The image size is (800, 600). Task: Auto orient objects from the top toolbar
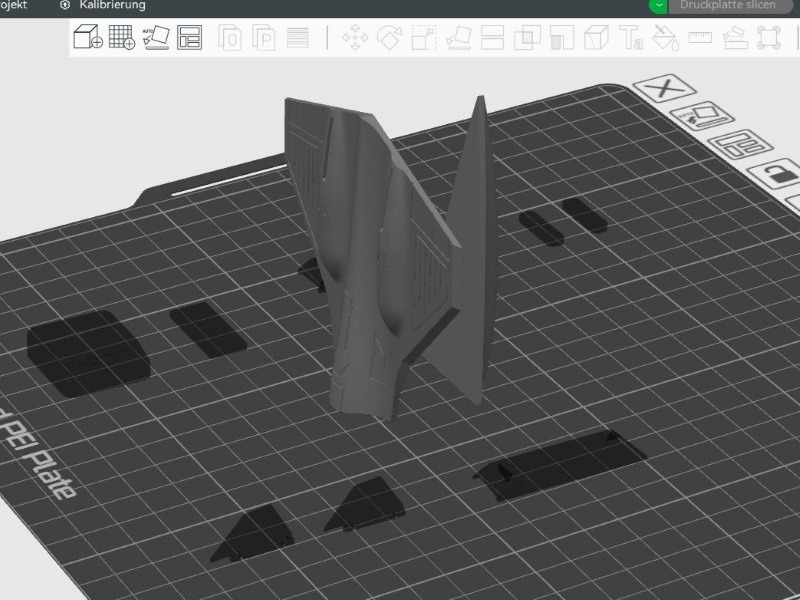(156, 37)
